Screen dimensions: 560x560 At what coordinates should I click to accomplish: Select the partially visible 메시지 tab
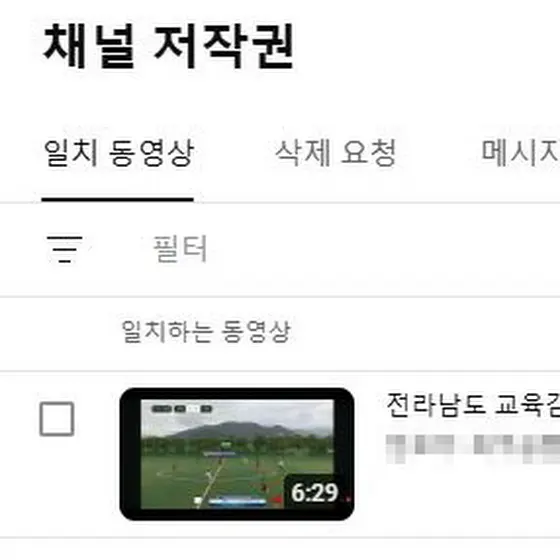point(520,153)
